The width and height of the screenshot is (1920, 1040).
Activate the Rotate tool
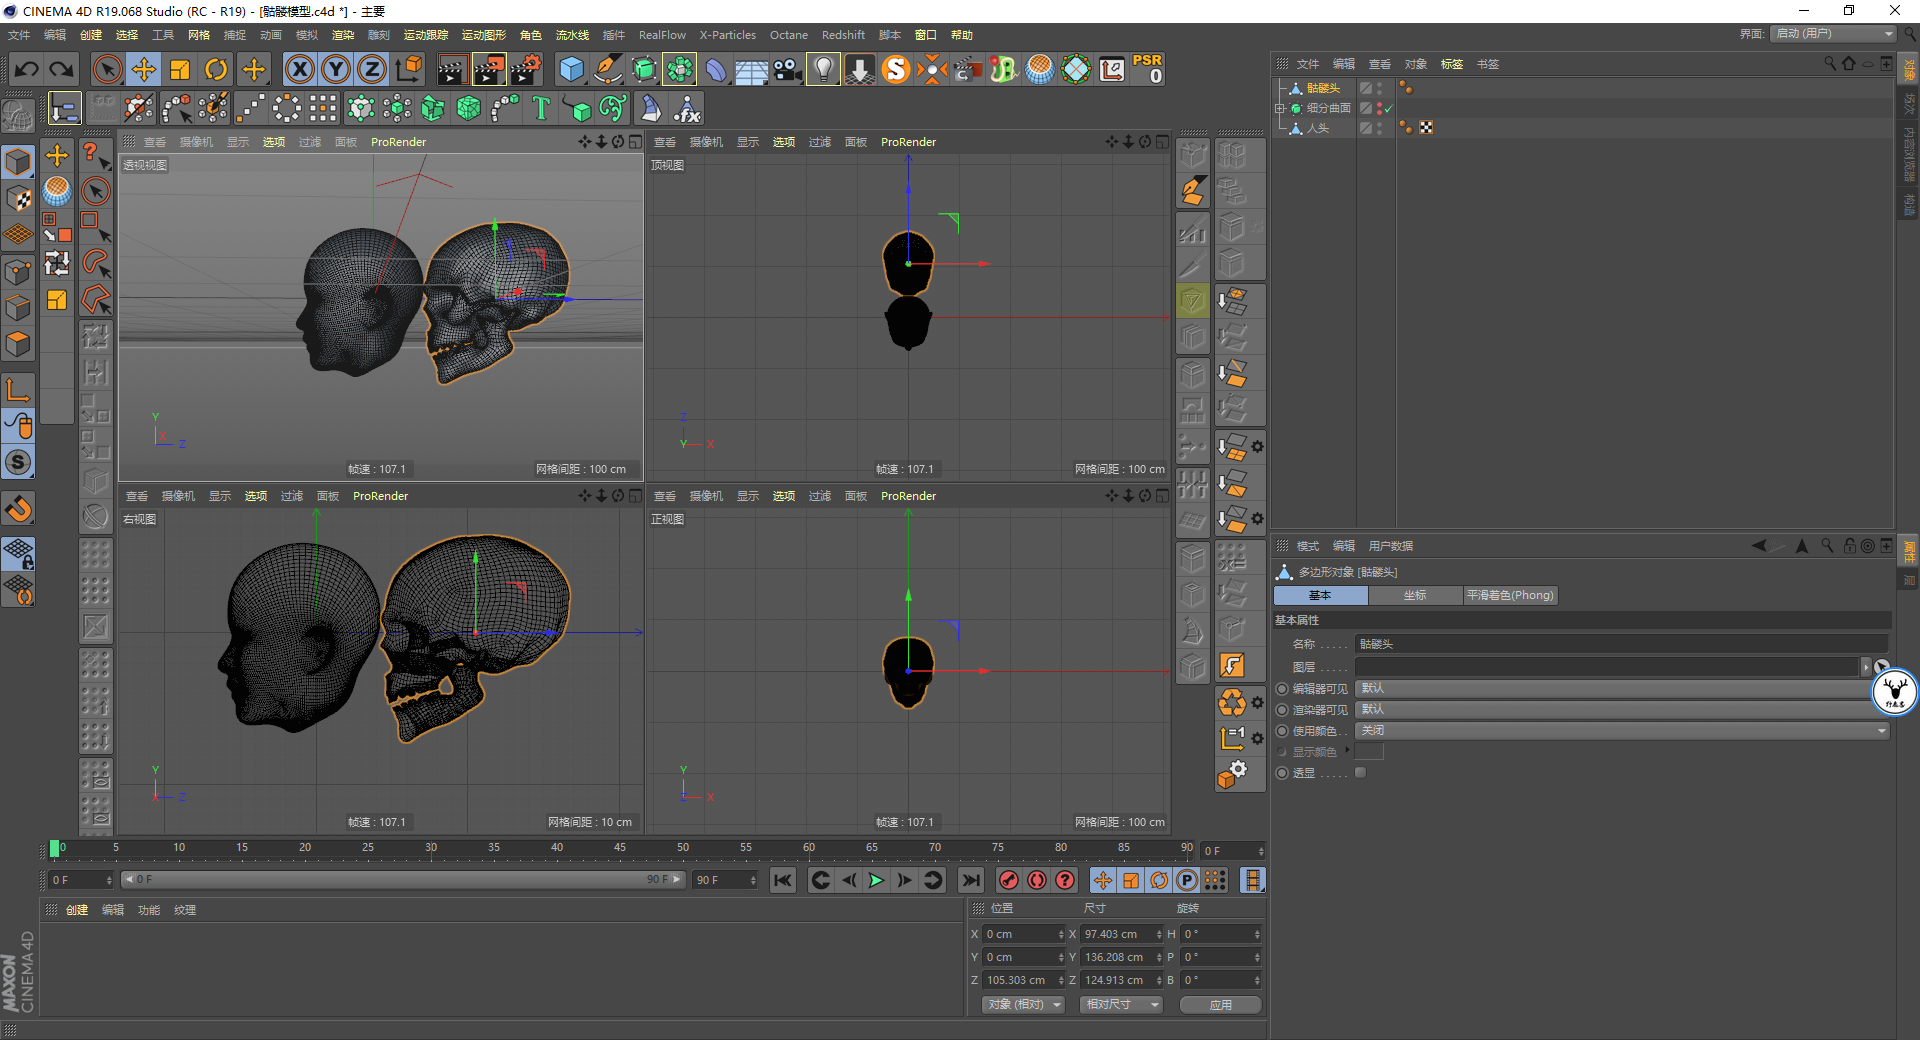(216, 69)
